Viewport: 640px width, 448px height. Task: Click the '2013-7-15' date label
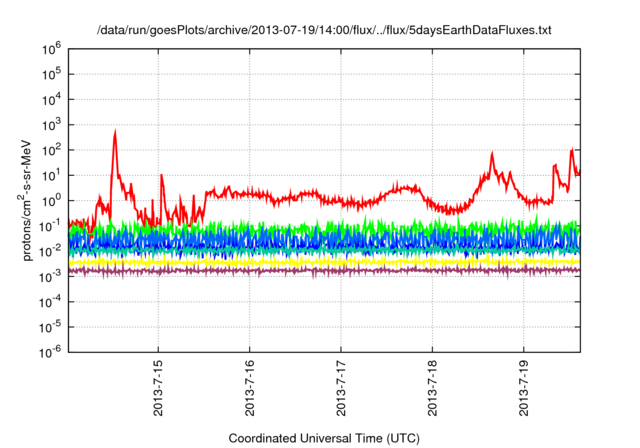pos(158,388)
